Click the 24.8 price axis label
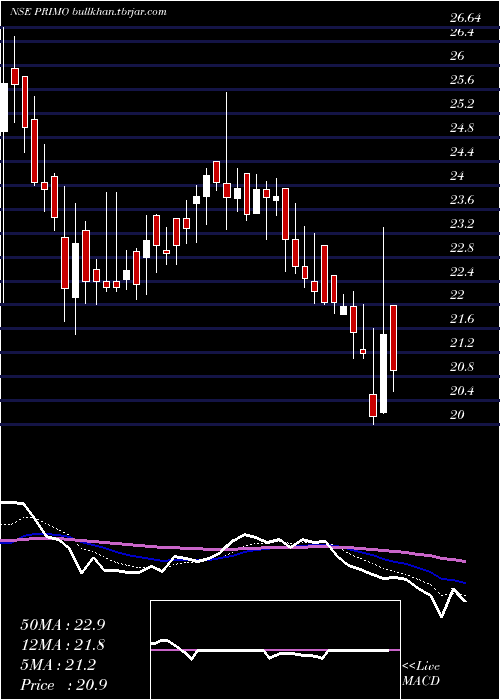 462,128
